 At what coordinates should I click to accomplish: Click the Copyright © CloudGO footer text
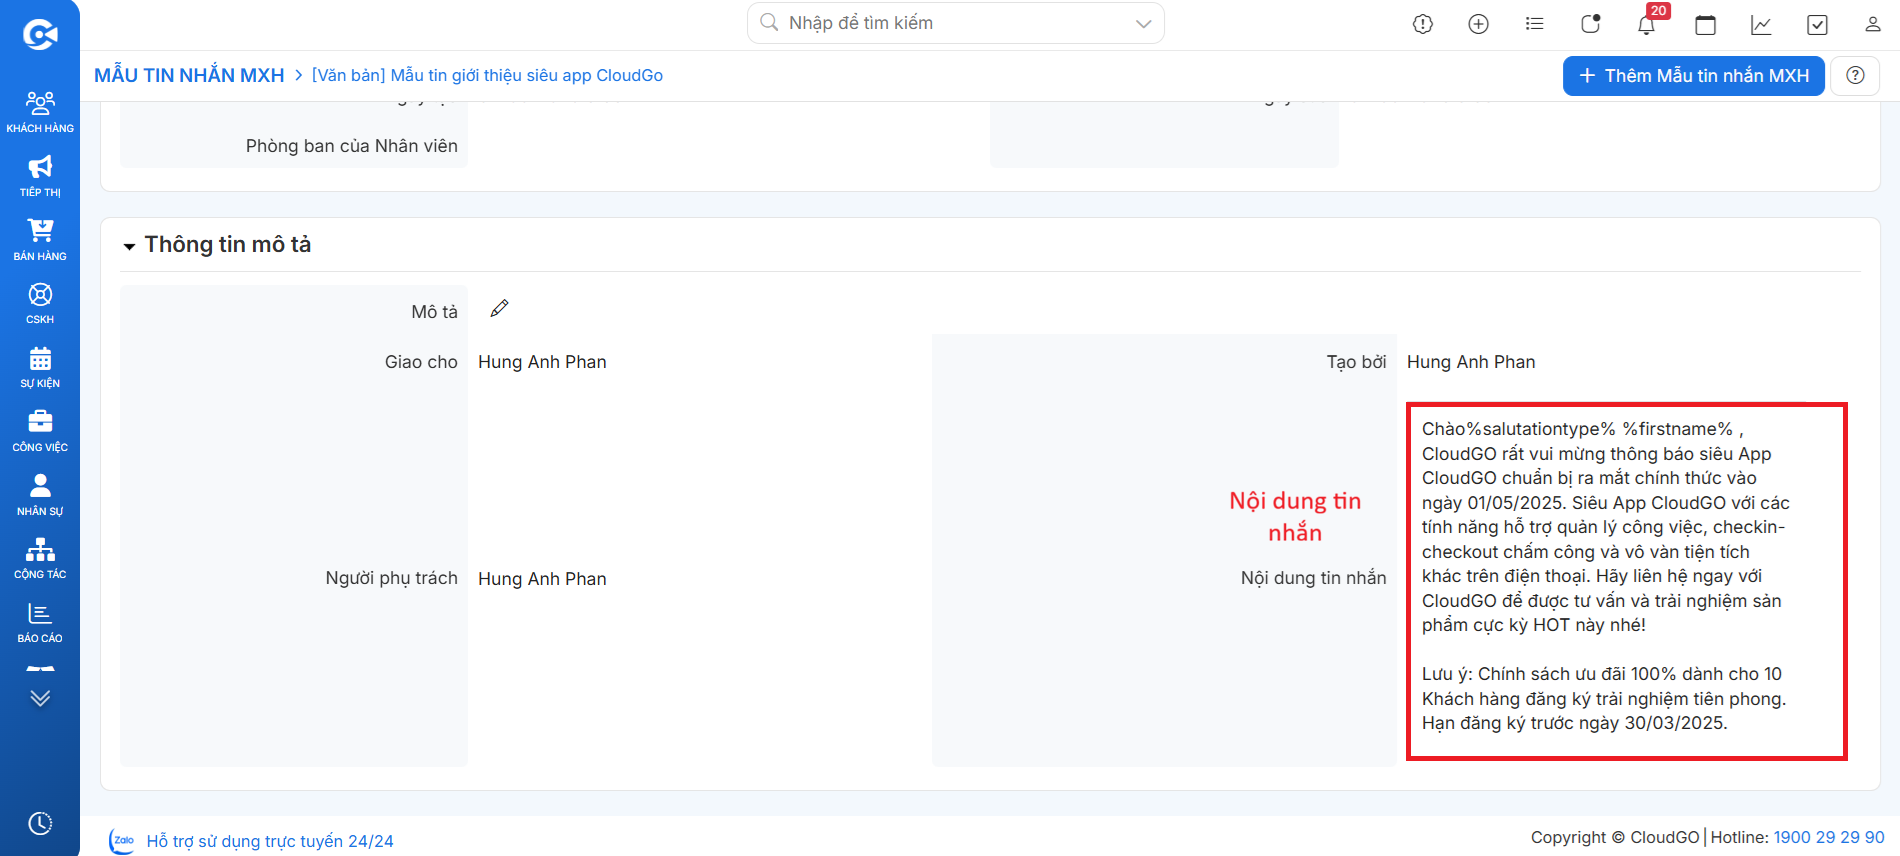coord(1615,837)
